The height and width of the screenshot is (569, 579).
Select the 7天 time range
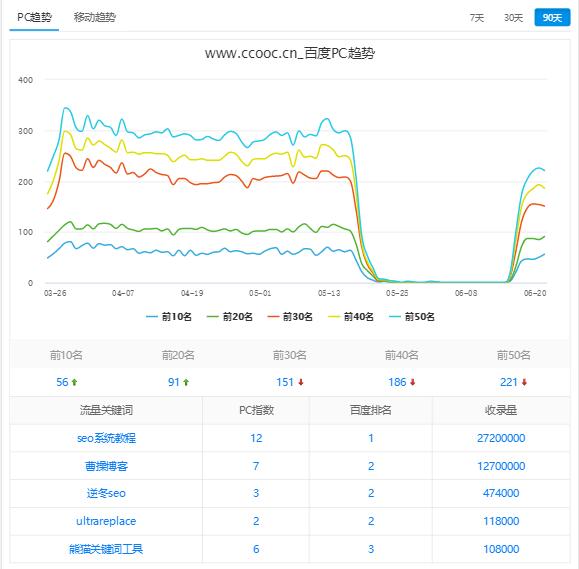tap(476, 18)
